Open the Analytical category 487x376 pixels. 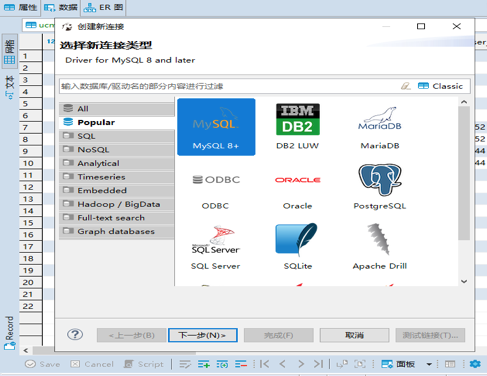pos(117,163)
